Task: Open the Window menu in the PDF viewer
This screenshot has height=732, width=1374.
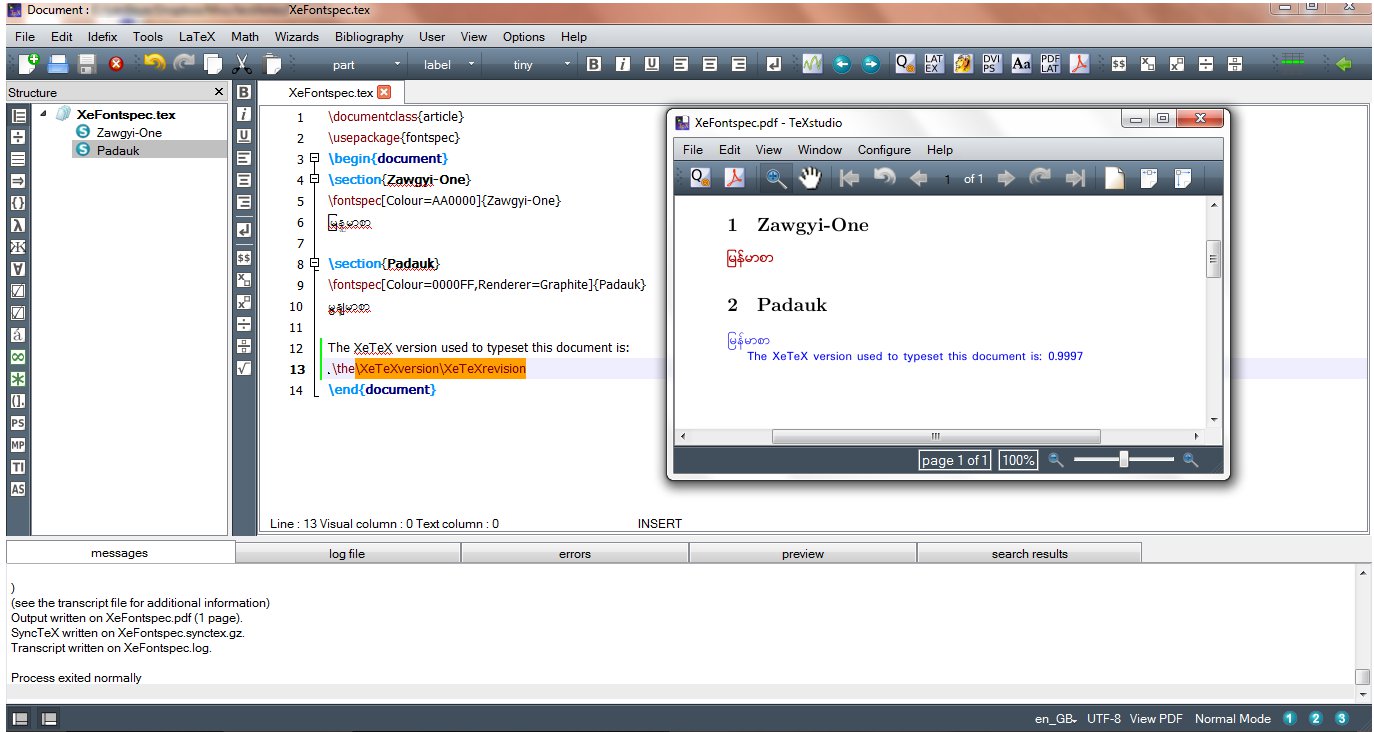Action: click(x=819, y=150)
